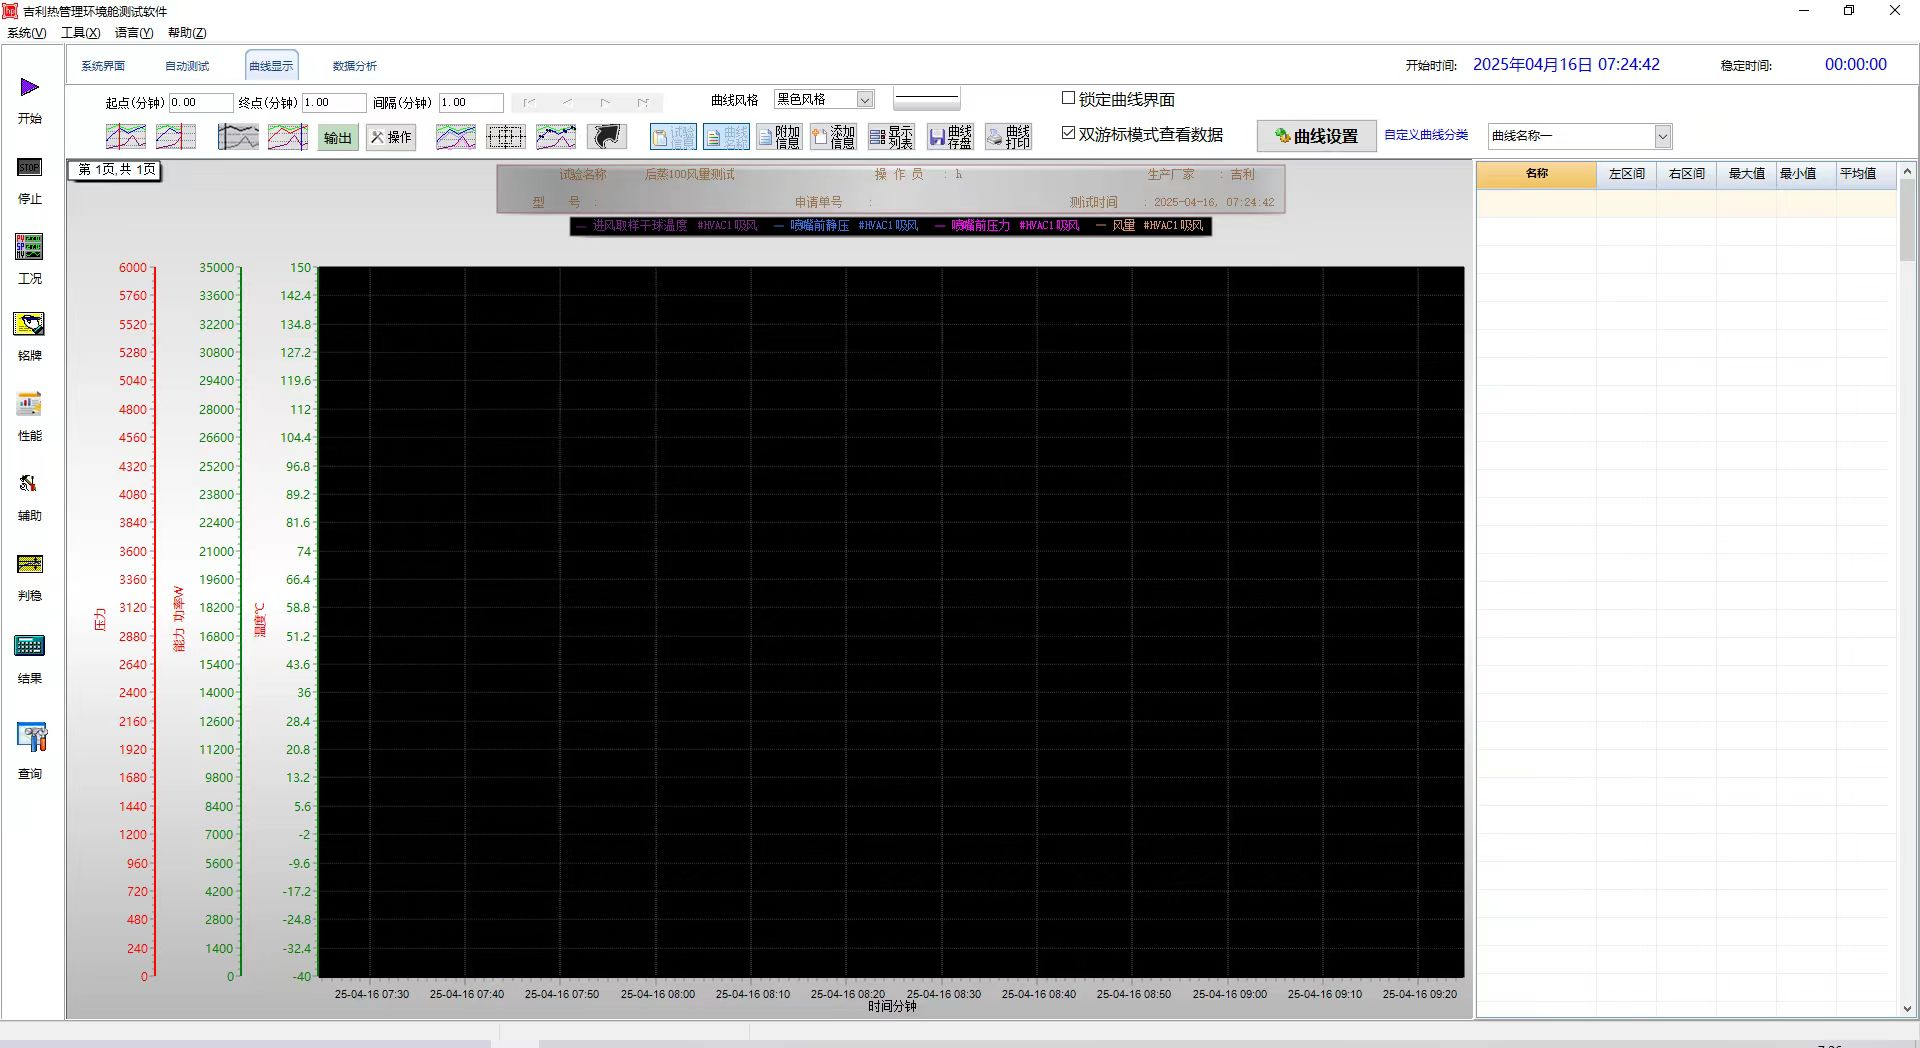Open the 曲线名称一 dropdown
The width and height of the screenshot is (1920, 1048).
click(1662, 136)
